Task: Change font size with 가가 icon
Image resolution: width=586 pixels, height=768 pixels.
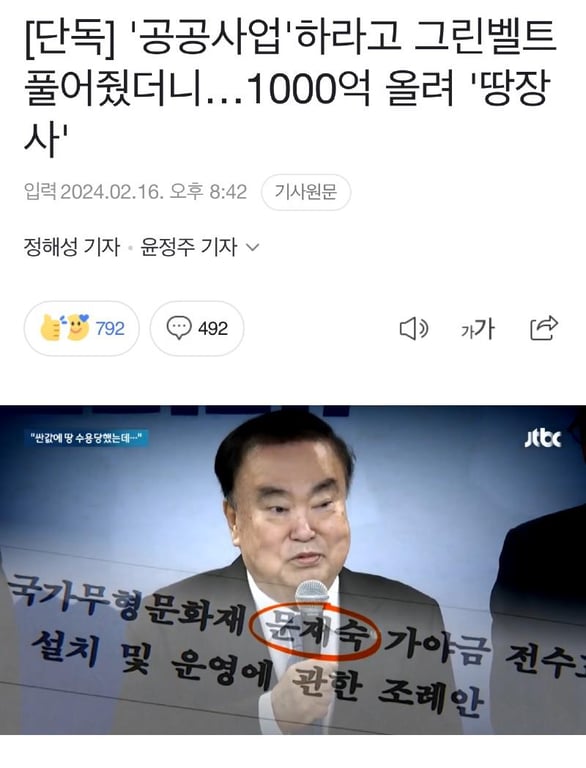Action: pos(478,329)
